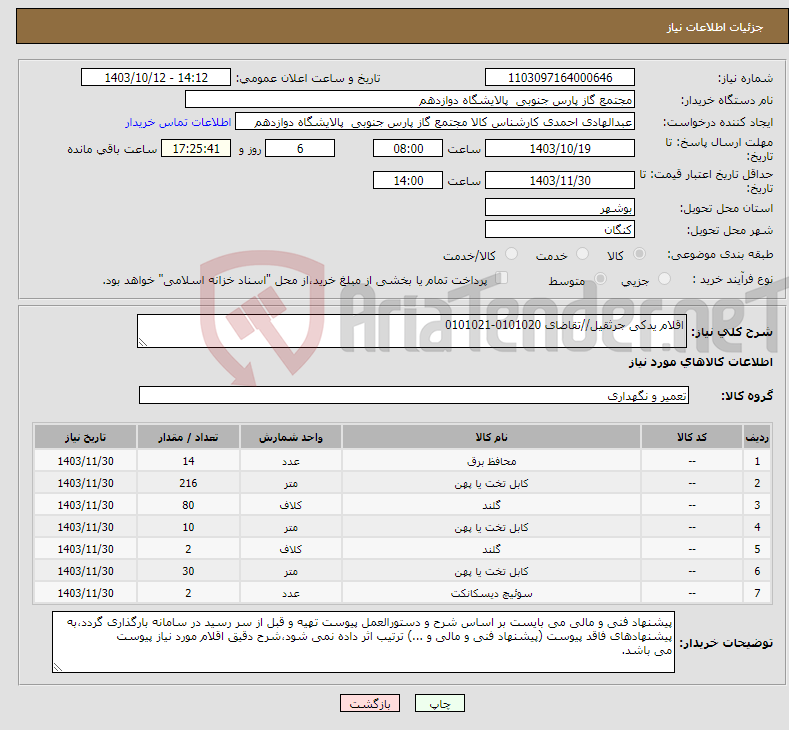Open buyer contact information link
Viewport: 789px width, 730px height.
point(178,122)
